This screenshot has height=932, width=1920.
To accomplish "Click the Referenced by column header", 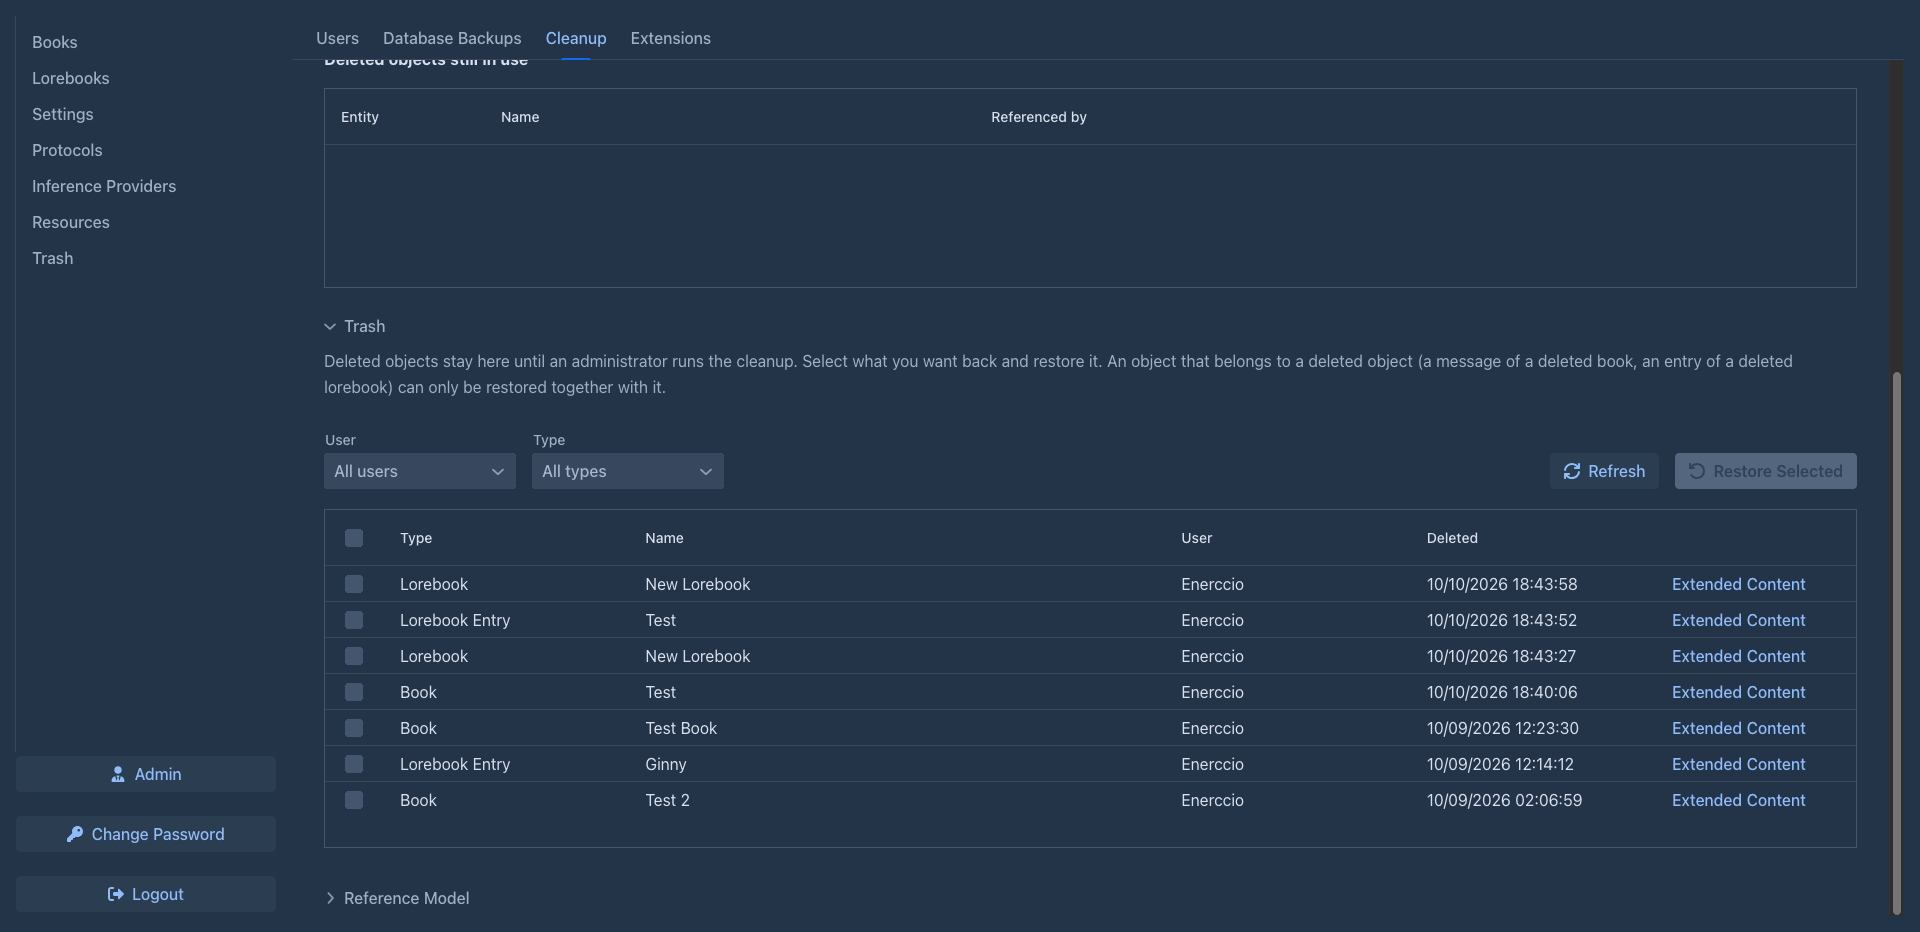I will (x=1038, y=117).
